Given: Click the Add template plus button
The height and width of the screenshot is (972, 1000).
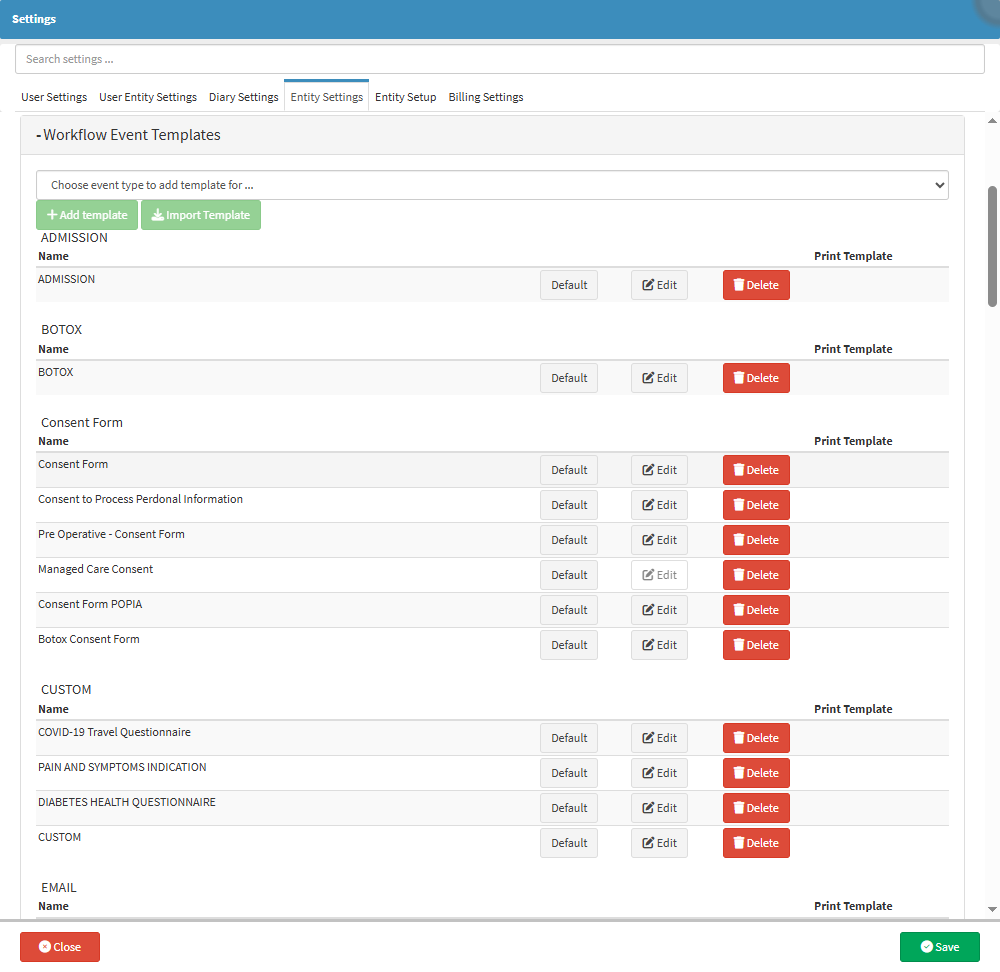Looking at the screenshot, I should [x=87, y=215].
